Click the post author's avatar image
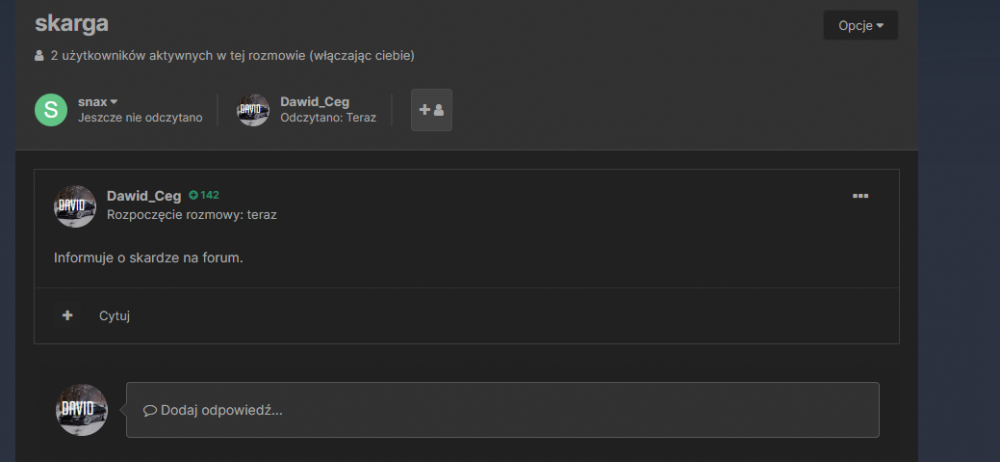This screenshot has width=1000, height=462. pos(75,206)
